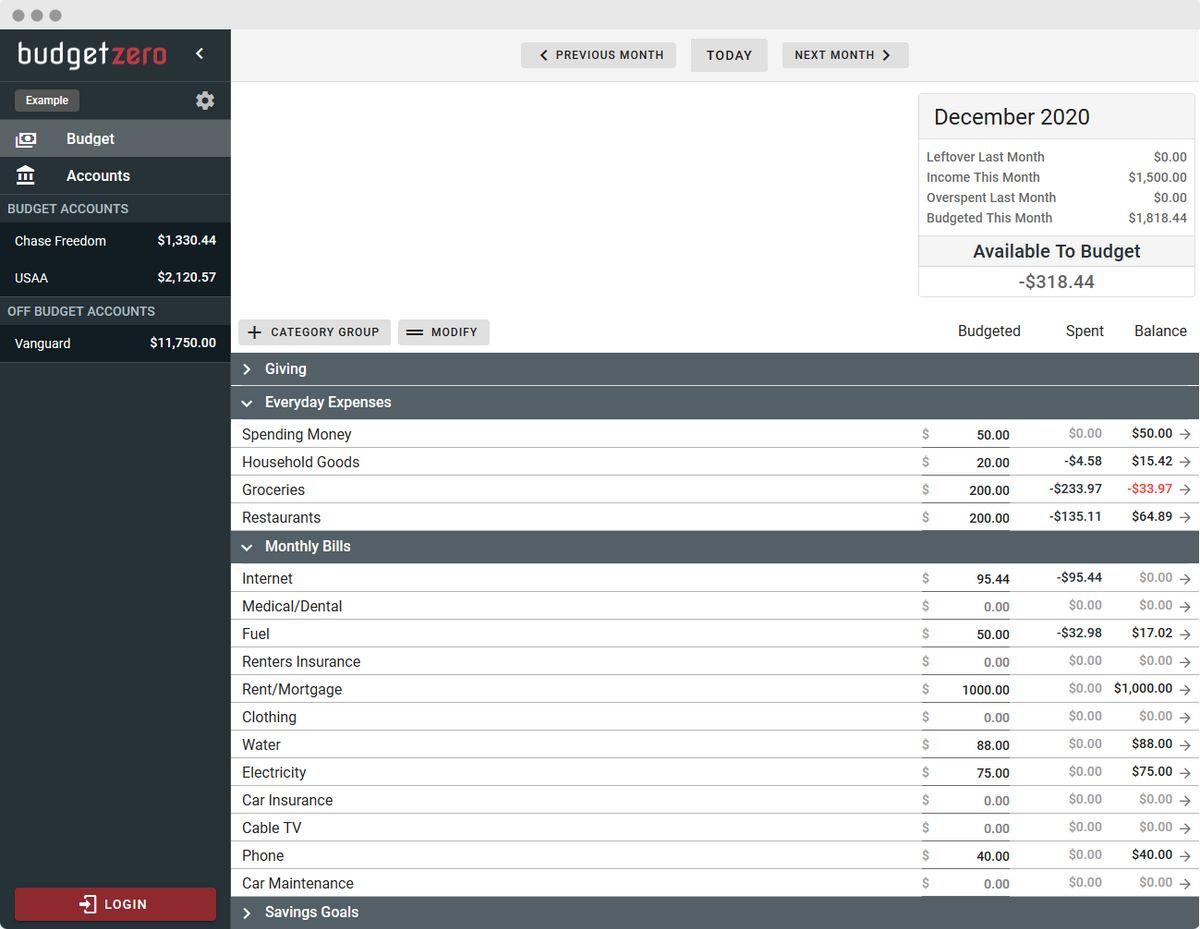Click the arrow icon in Medical/Dental row
1200x929 pixels.
[1185, 606]
